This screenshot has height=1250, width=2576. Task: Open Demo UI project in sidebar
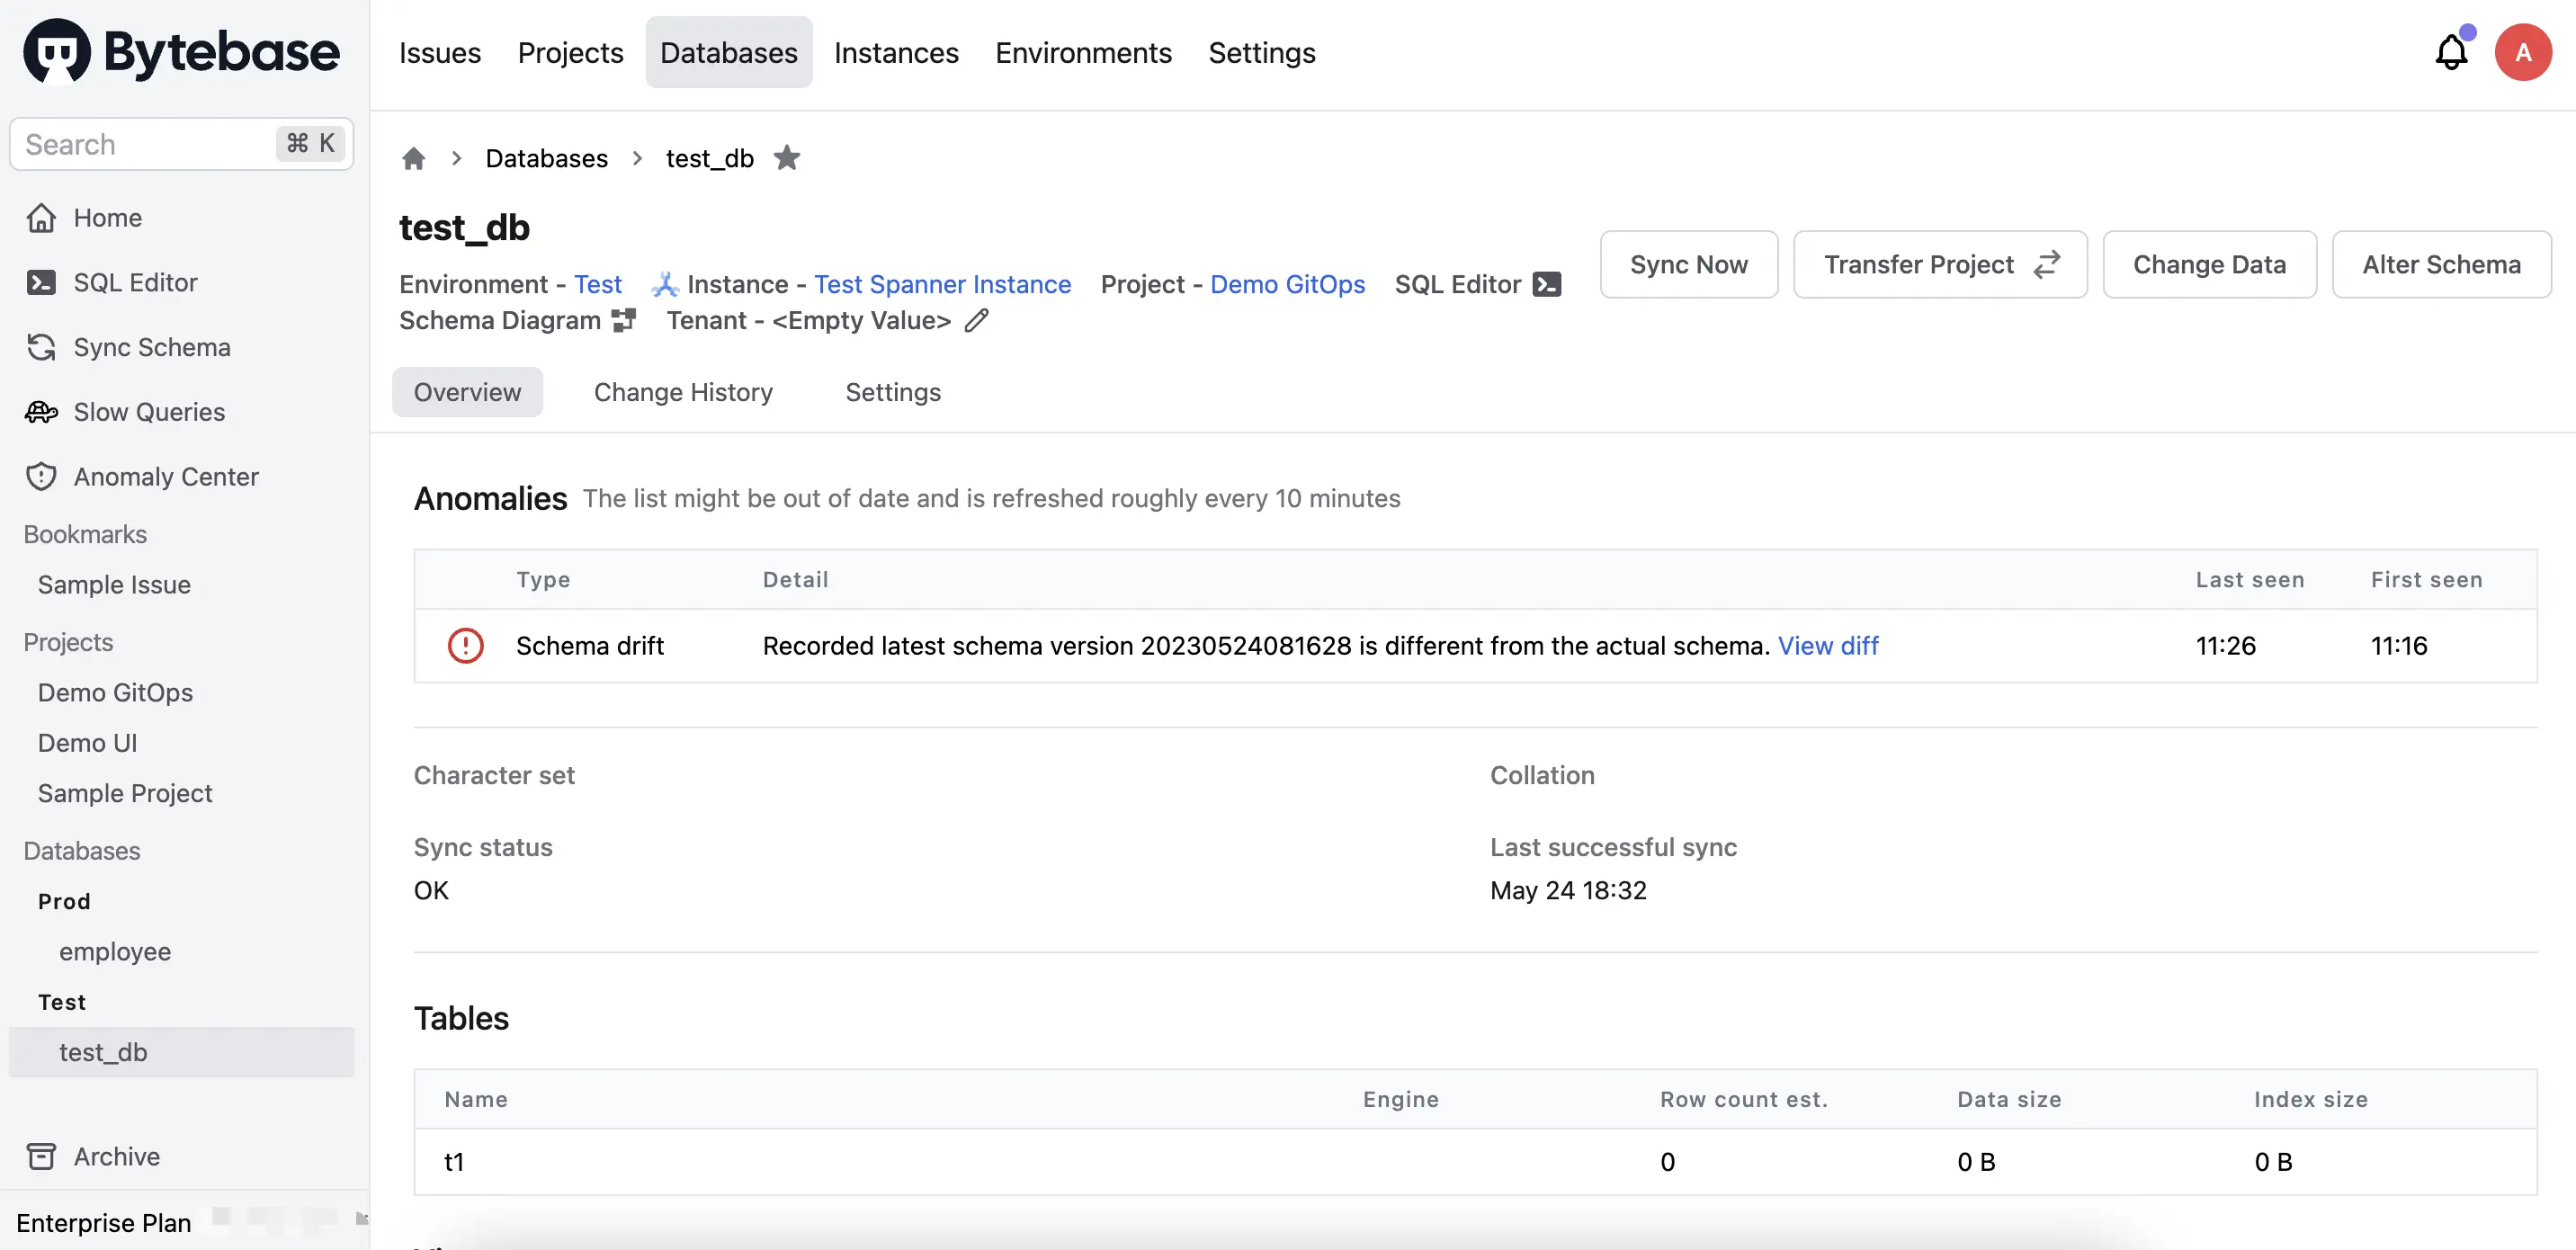[x=87, y=743]
